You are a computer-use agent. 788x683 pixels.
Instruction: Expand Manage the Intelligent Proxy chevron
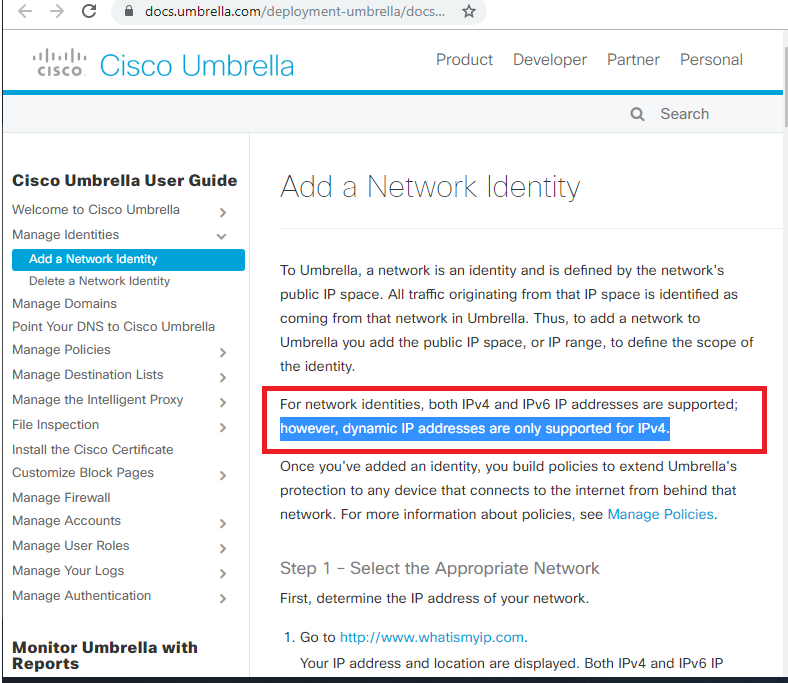tap(223, 403)
